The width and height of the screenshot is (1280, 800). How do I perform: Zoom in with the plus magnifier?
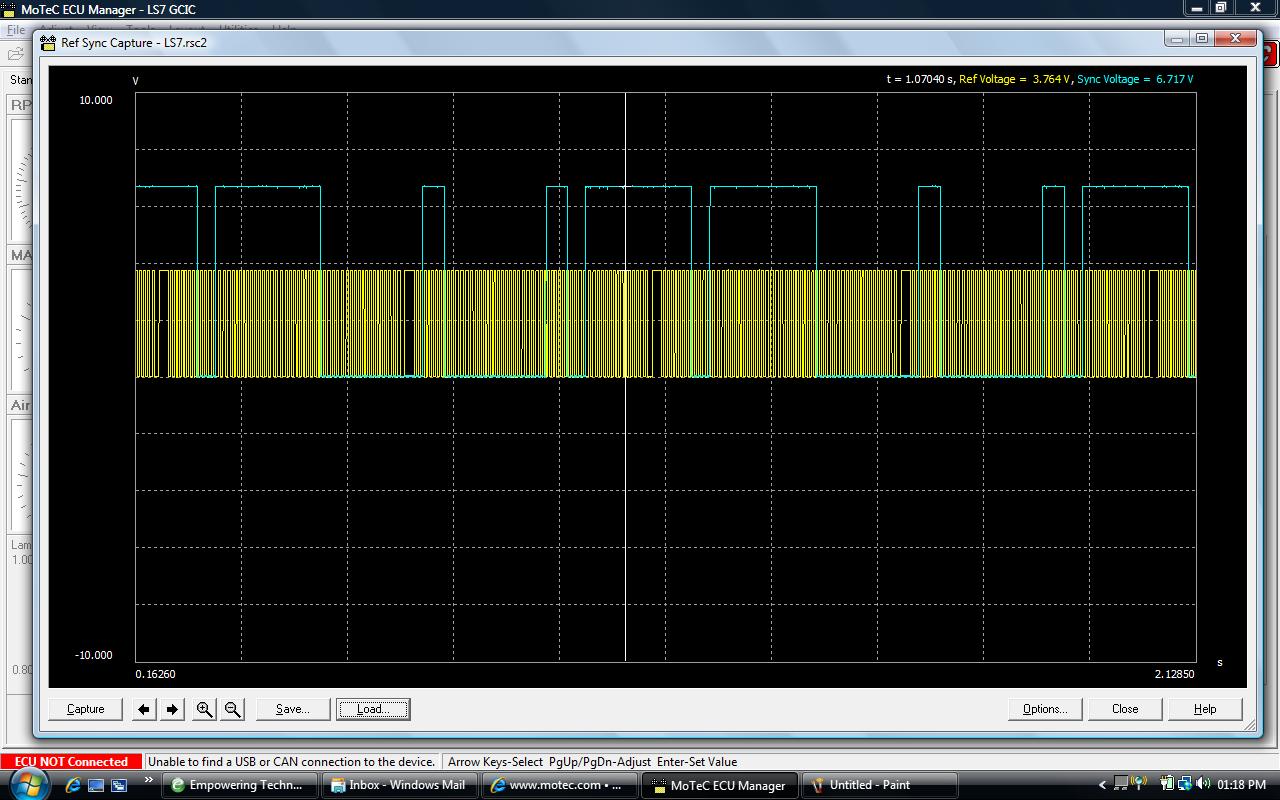[x=204, y=709]
